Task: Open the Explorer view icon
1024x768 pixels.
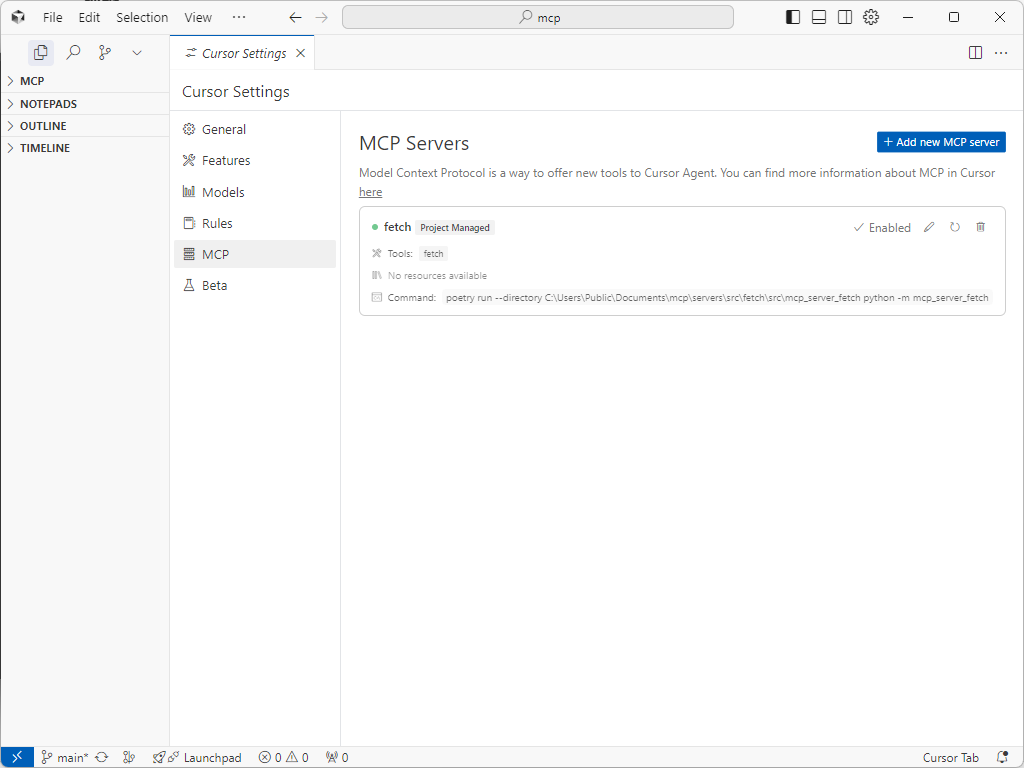Action: 40,52
